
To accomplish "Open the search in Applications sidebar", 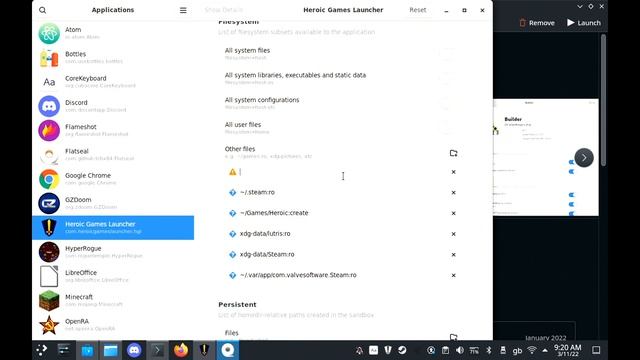I will (x=42, y=10).
